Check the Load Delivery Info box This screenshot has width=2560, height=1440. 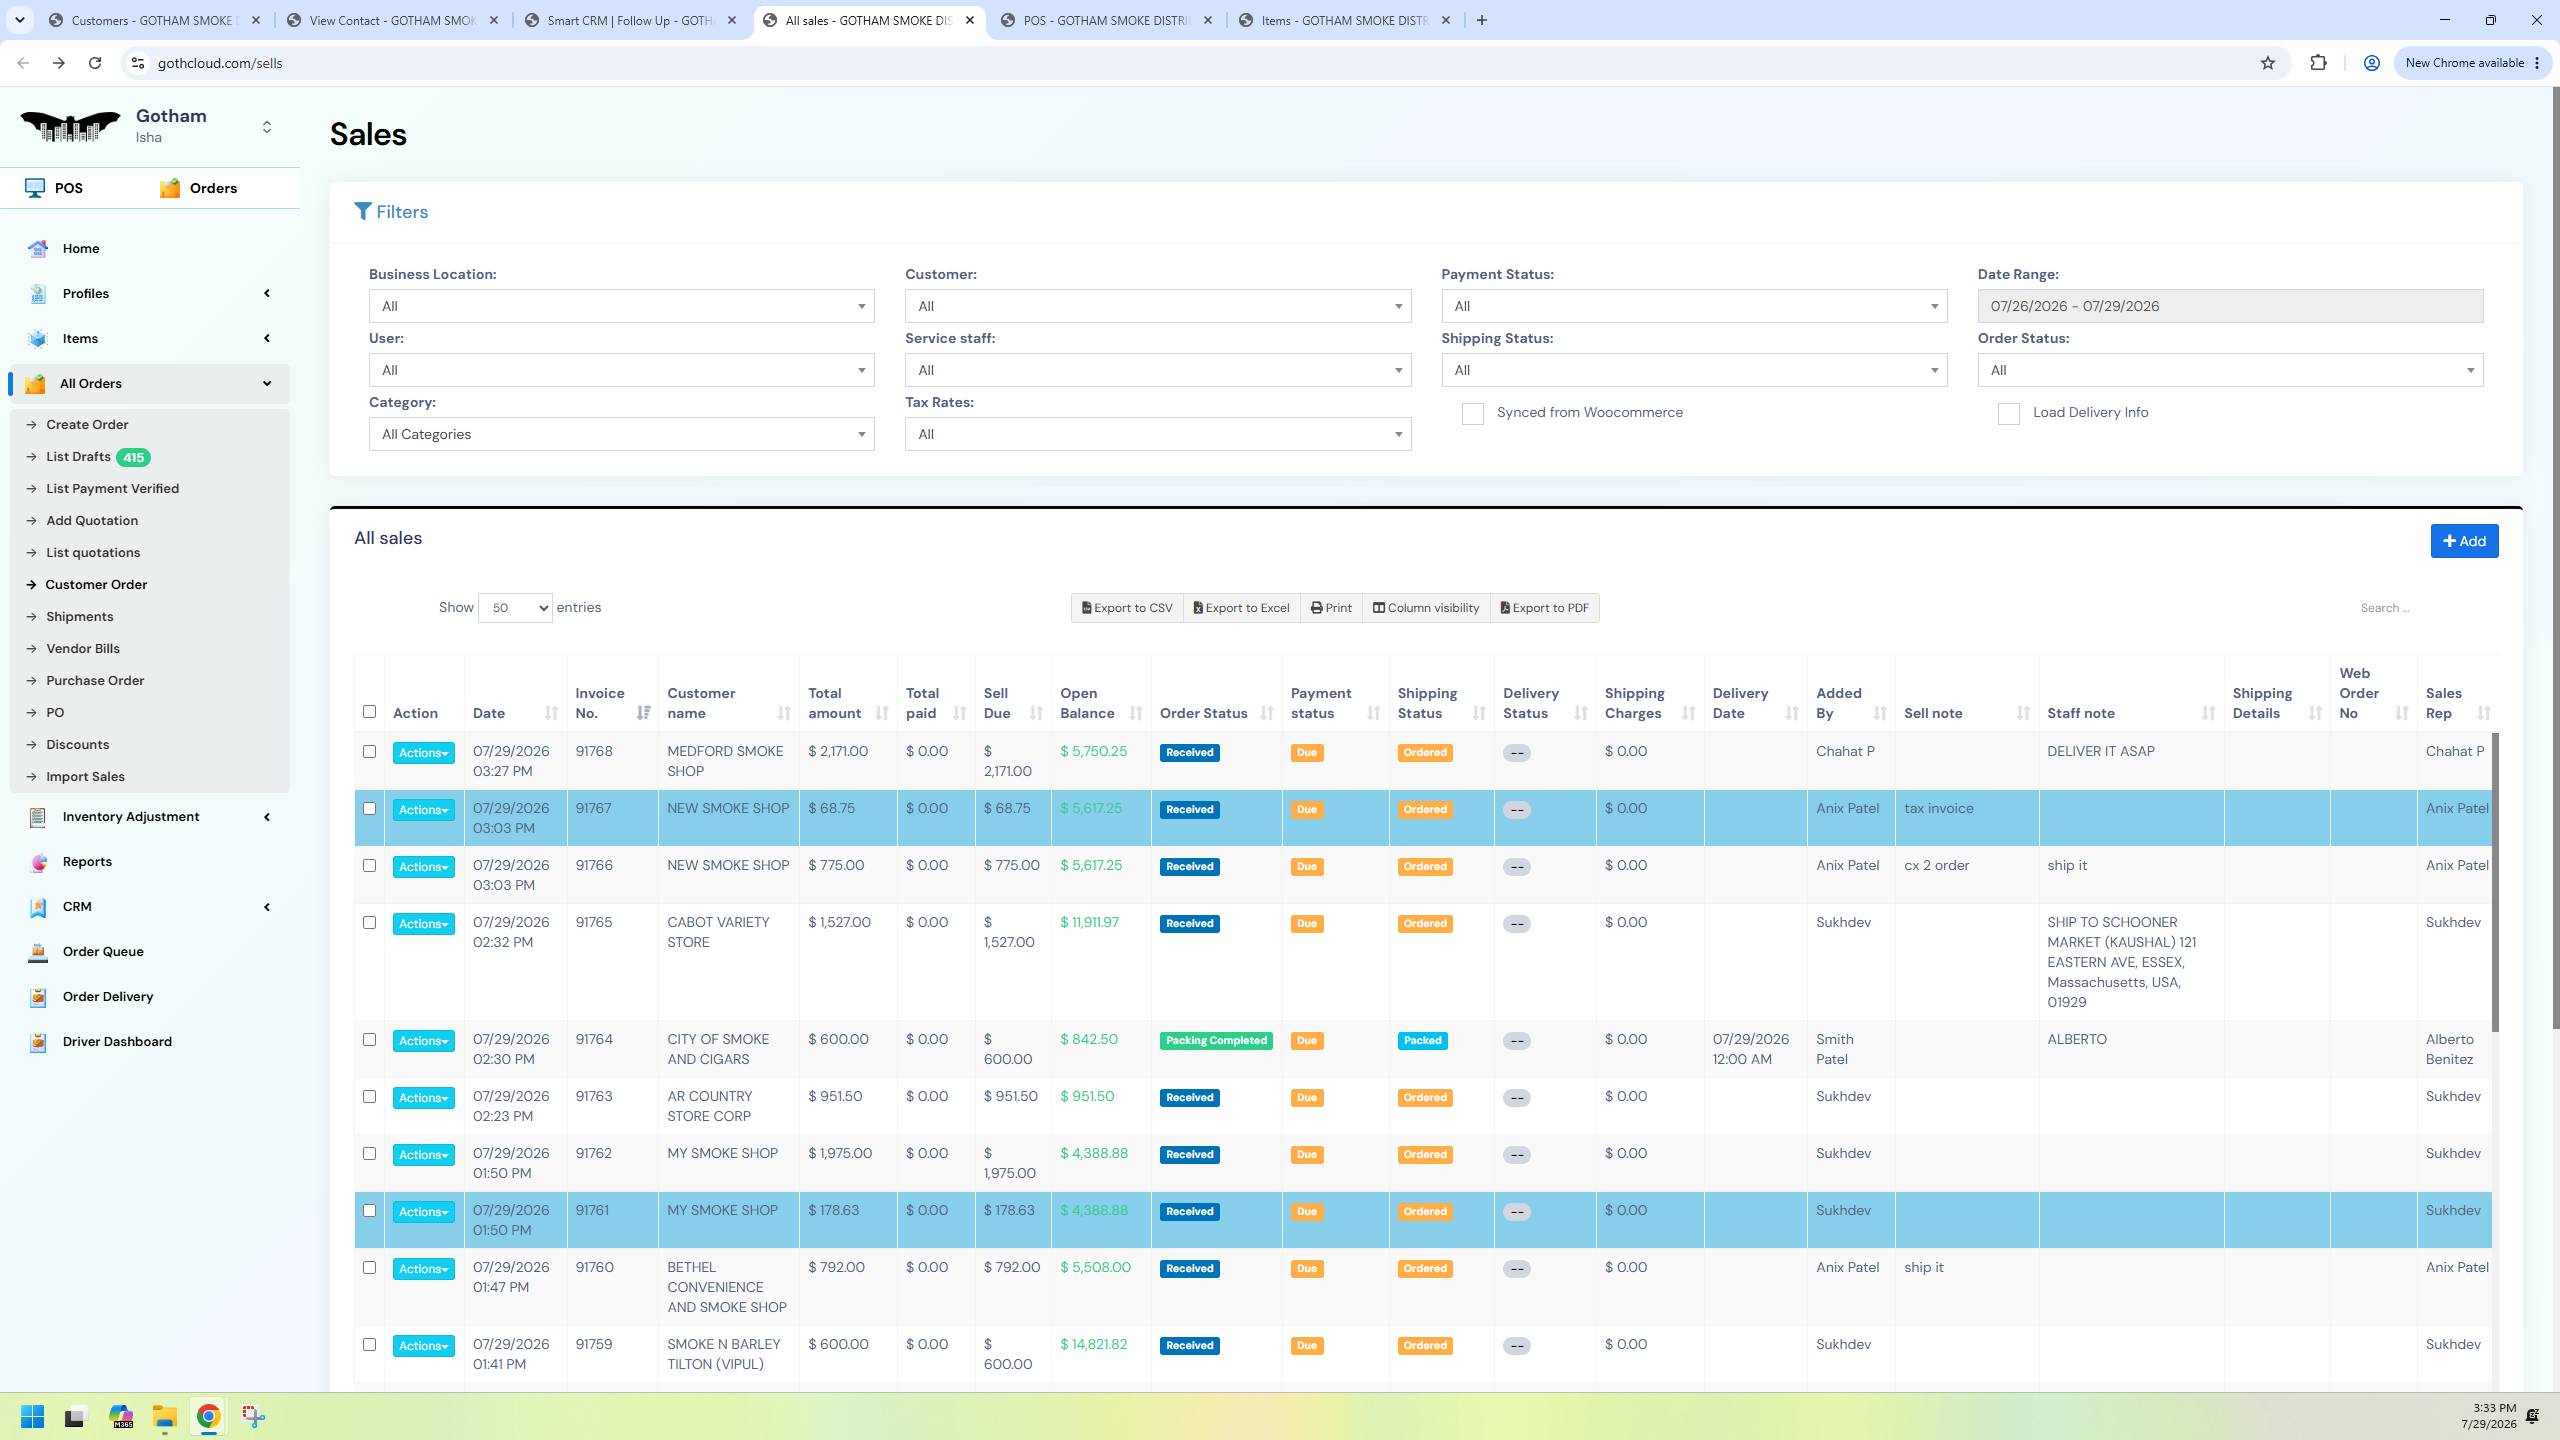pos(2008,414)
